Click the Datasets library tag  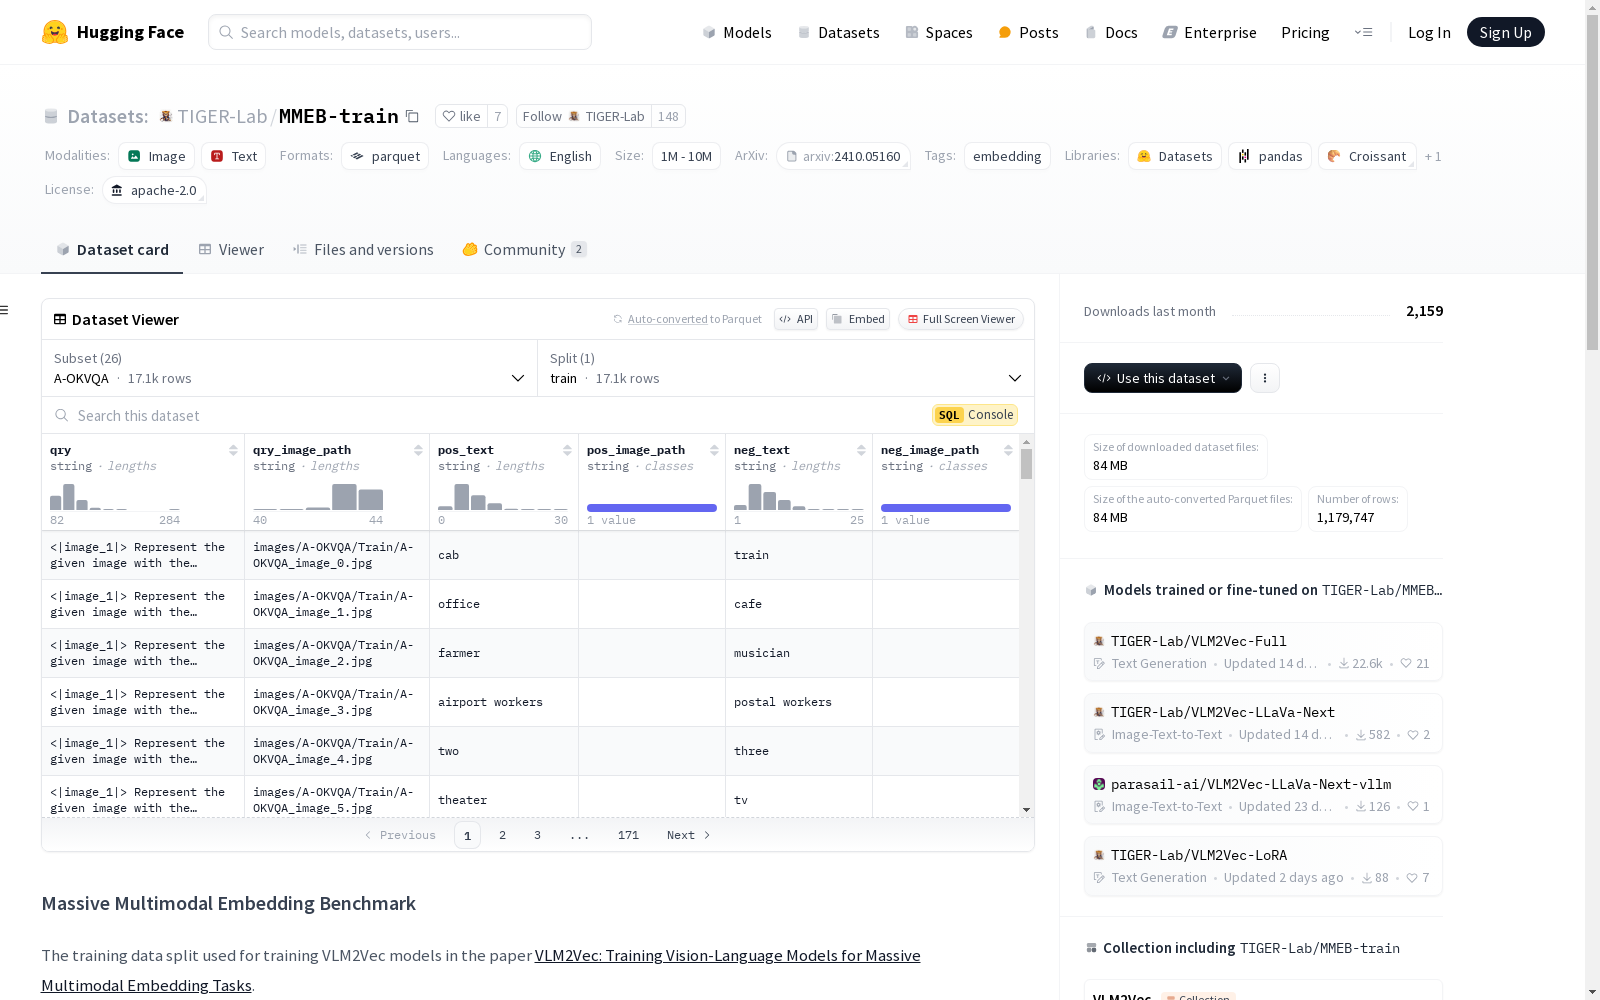point(1175,156)
